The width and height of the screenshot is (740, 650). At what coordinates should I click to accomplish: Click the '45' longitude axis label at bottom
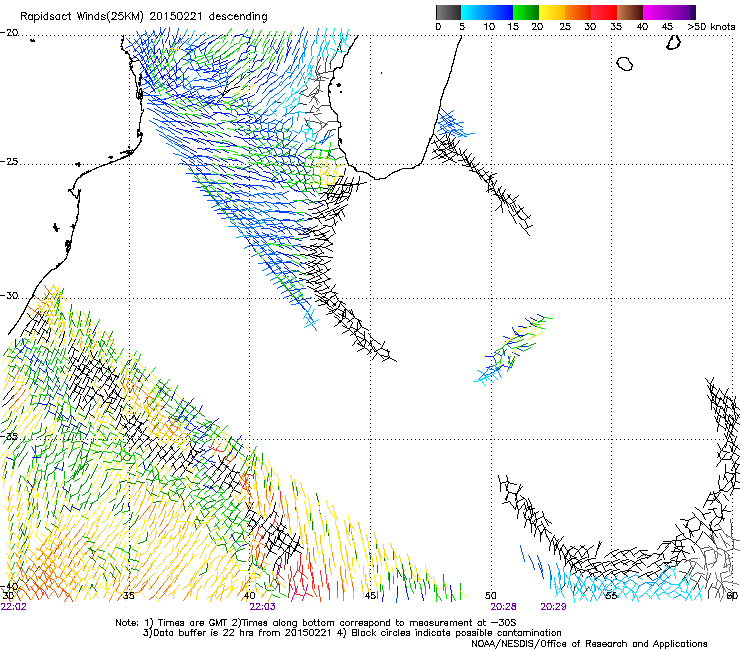[x=371, y=596]
